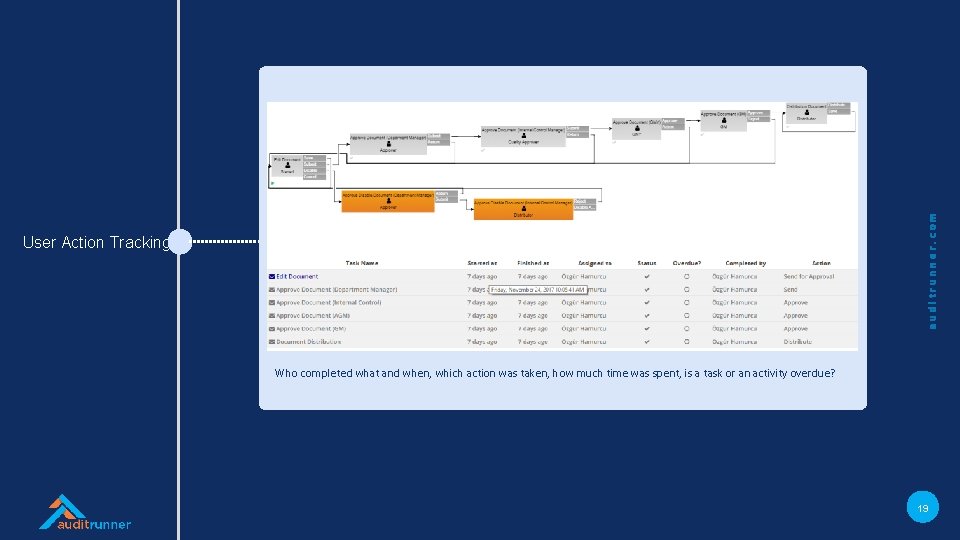Click the status checkmark in the Approve Document (Department Manager) row
Screen dimensions: 960x540
pyautogui.click(x=647, y=290)
